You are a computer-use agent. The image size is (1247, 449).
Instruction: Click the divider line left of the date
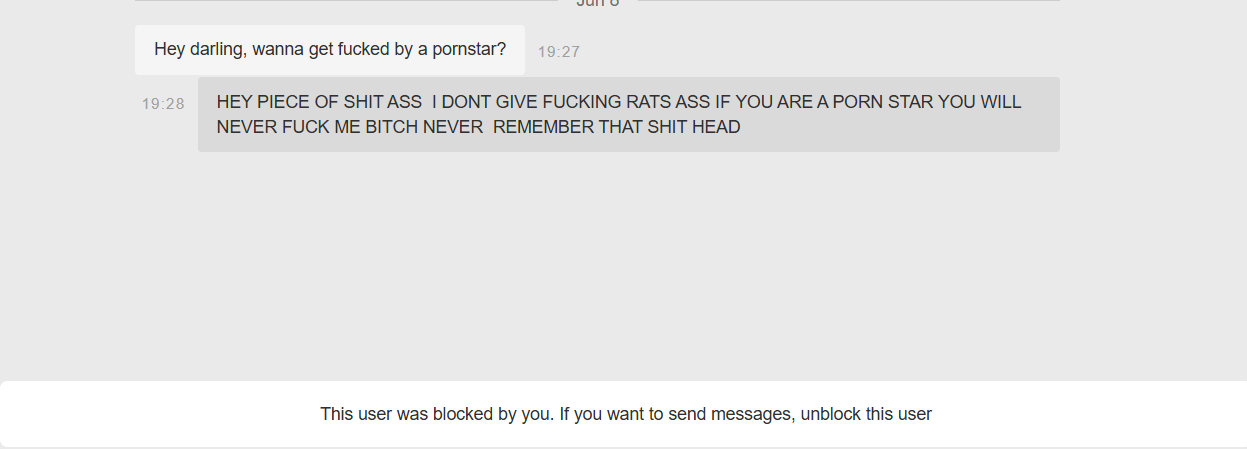point(346,1)
